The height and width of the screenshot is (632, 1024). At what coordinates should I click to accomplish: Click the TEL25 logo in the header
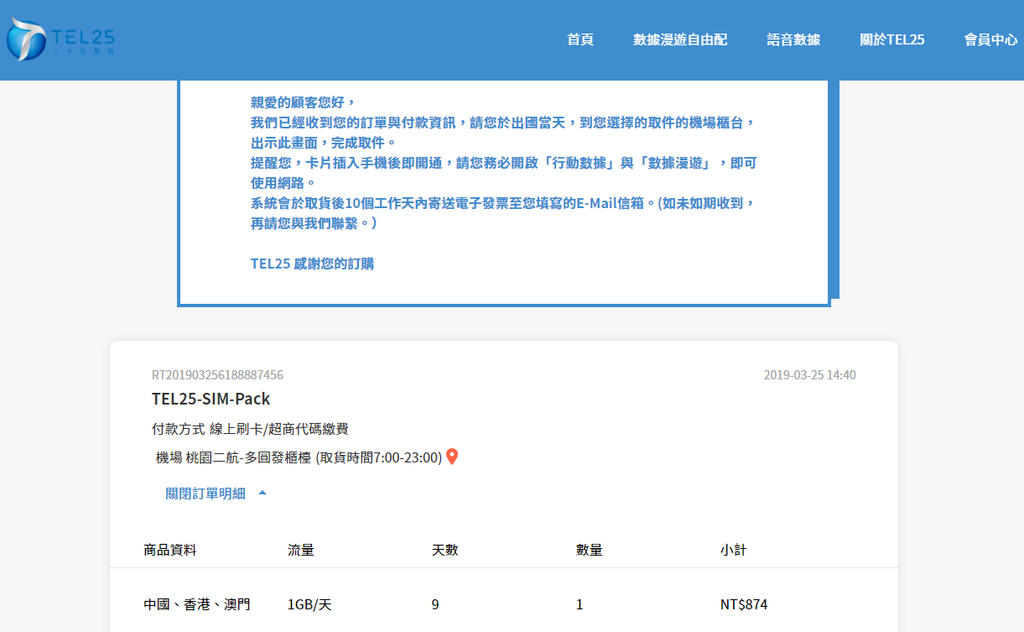coord(61,39)
